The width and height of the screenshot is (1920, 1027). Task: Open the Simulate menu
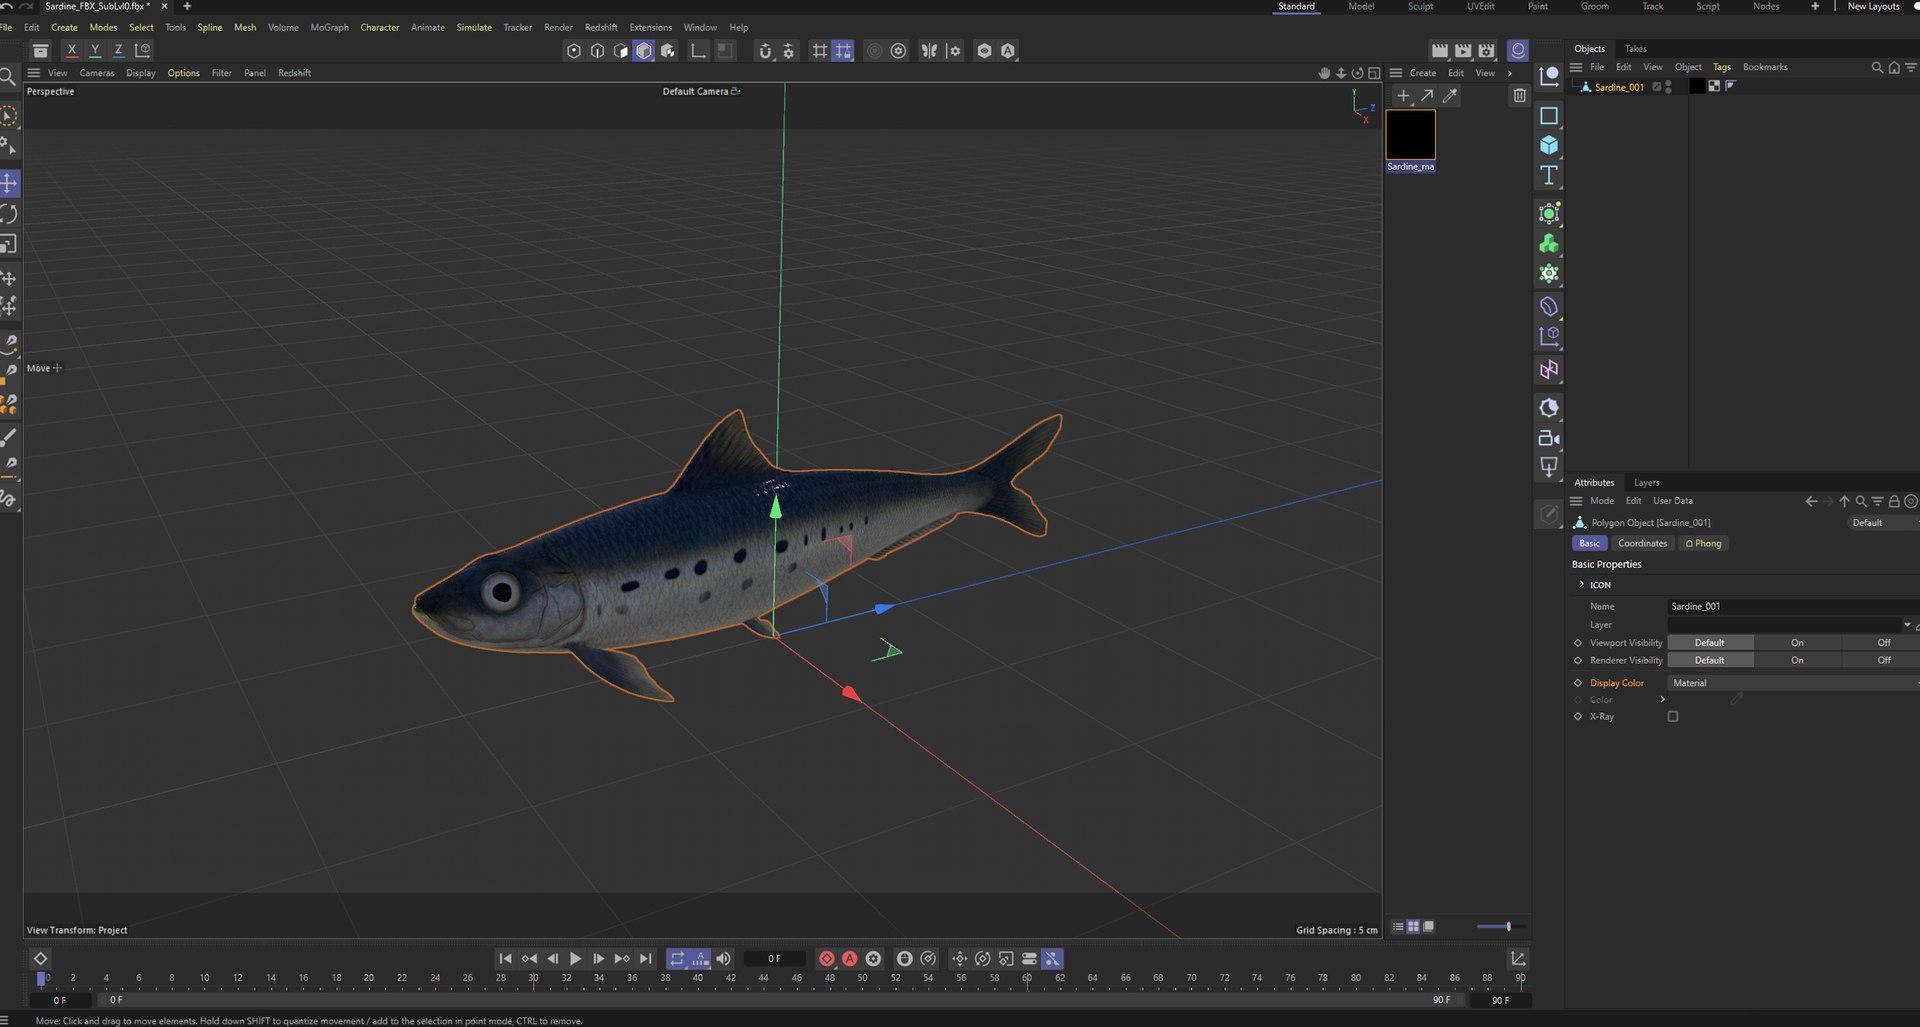(474, 27)
